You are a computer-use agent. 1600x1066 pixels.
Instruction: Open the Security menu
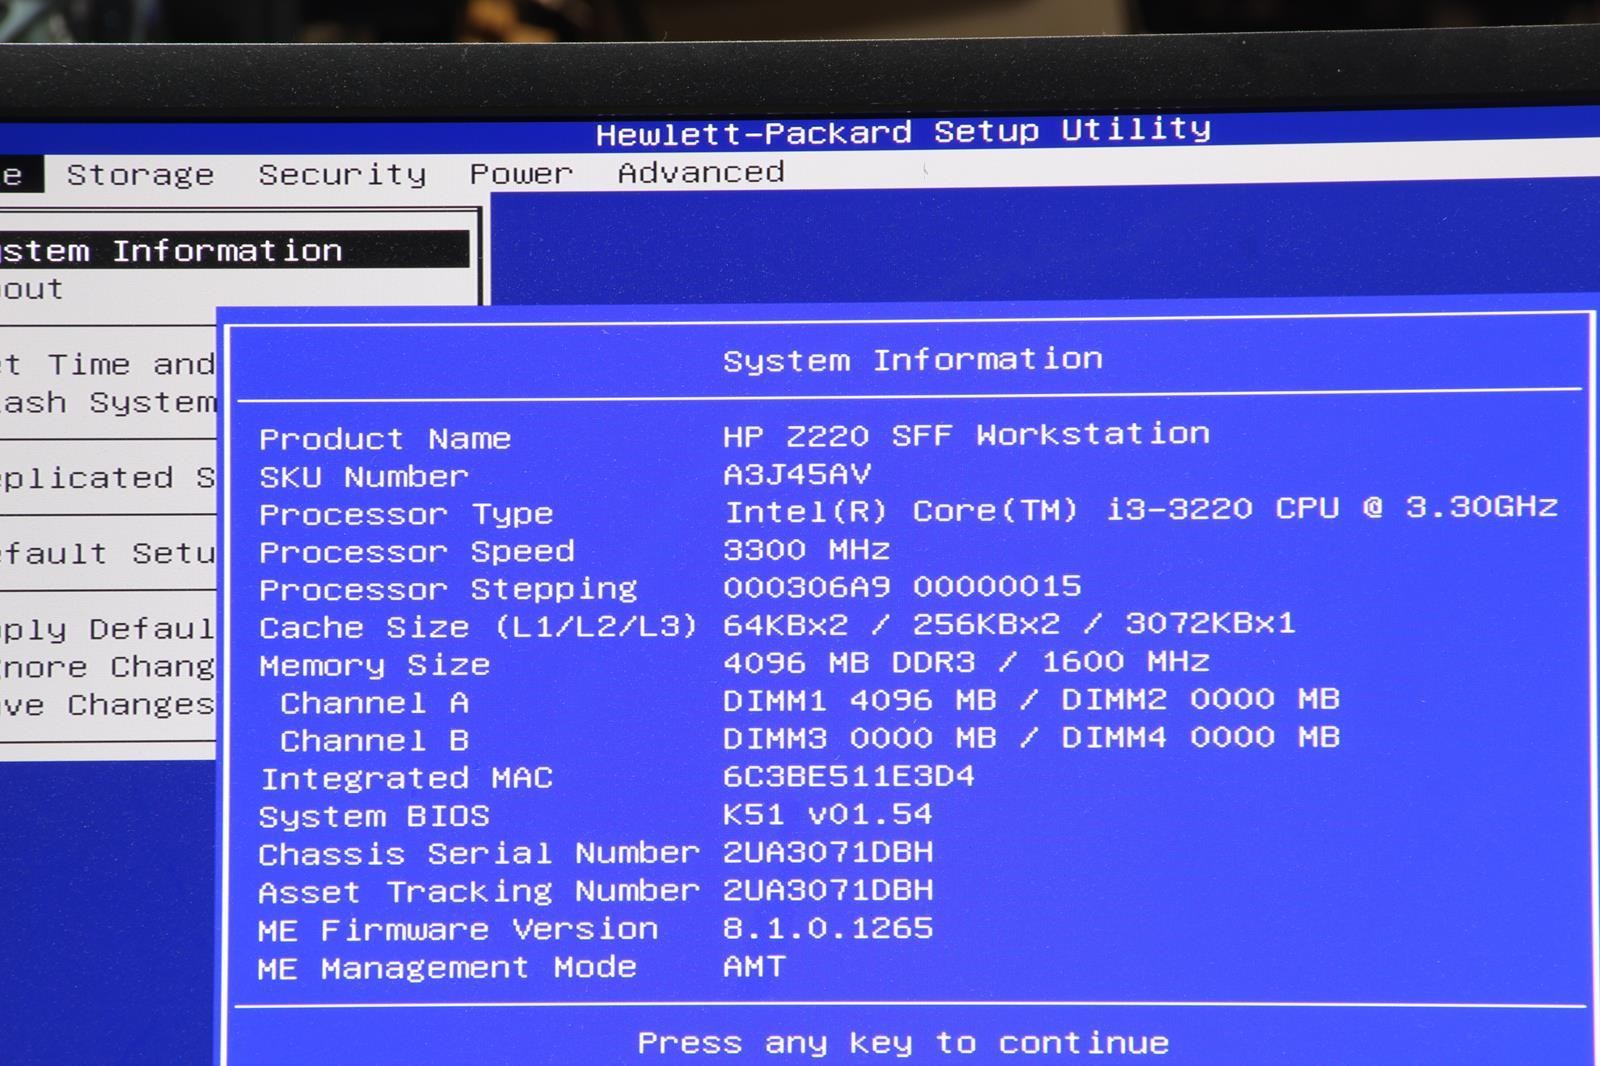(342, 175)
